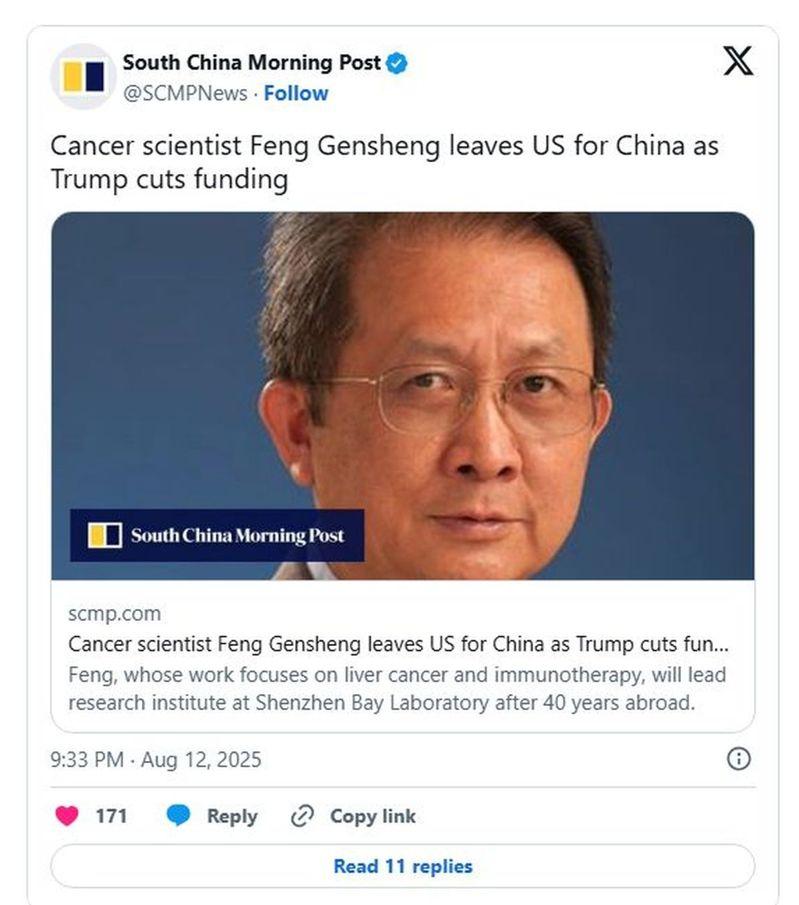The width and height of the screenshot is (799, 905).
Task: Click the Reply label
Action: pos(232,816)
